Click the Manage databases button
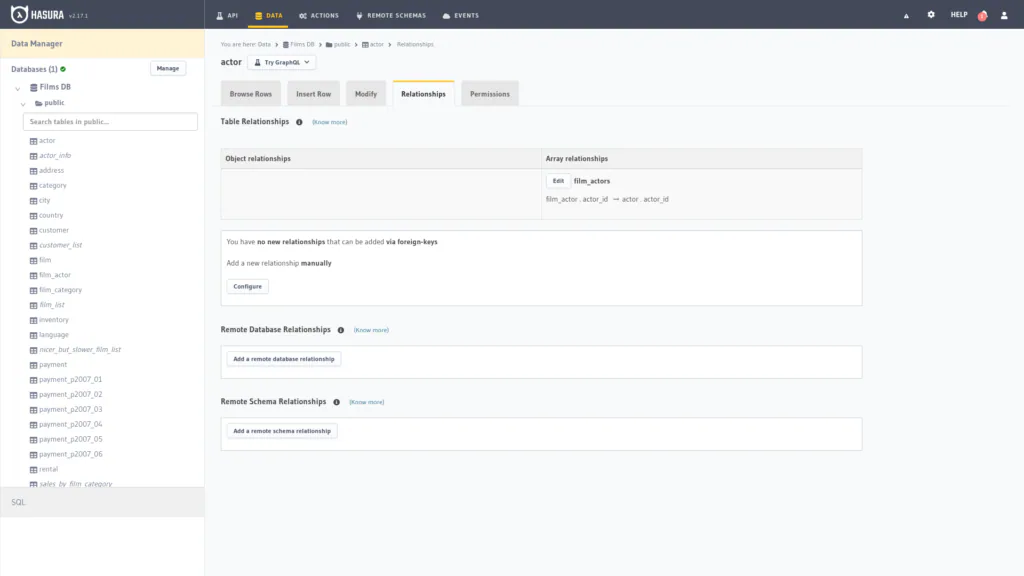The width and height of the screenshot is (1024, 576). pos(168,68)
